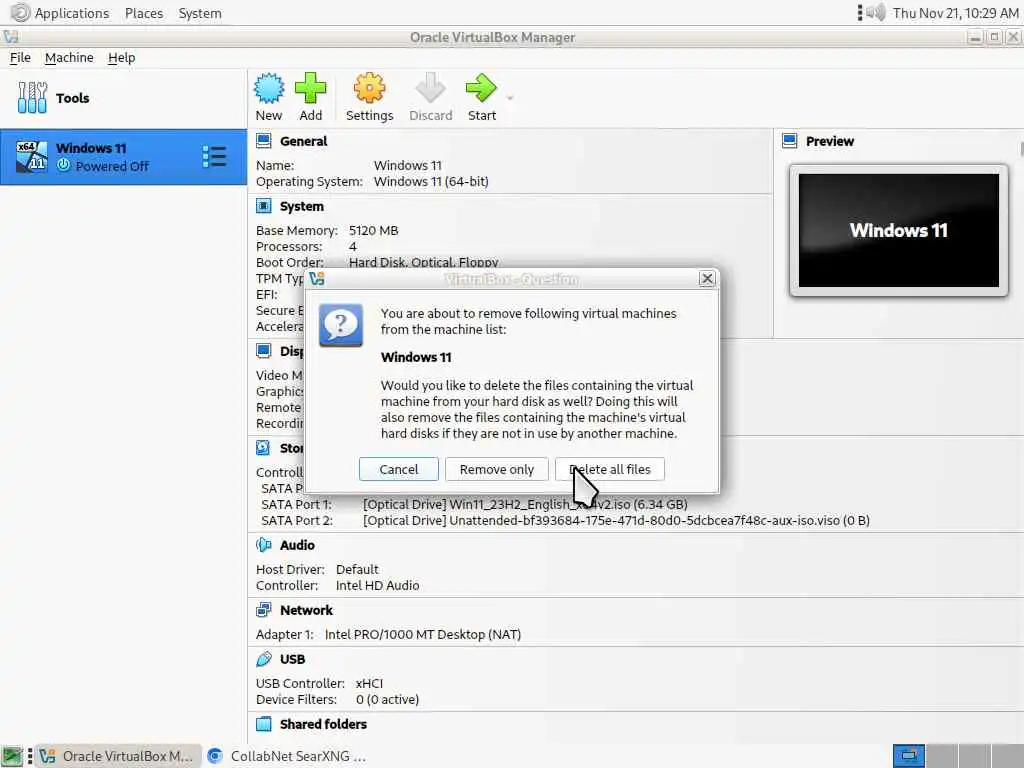Open the Windows 11 machine tools menu icon
This screenshot has height=768, width=1024.
click(x=214, y=157)
